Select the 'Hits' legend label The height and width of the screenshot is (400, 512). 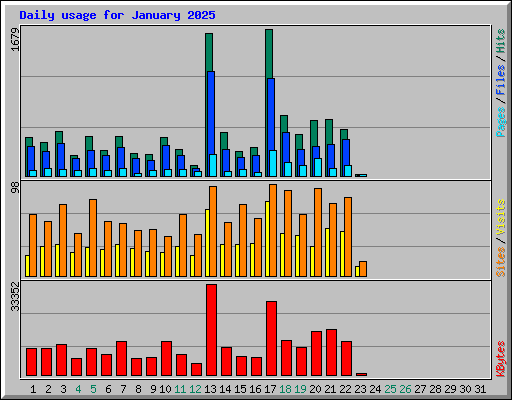(x=500, y=41)
